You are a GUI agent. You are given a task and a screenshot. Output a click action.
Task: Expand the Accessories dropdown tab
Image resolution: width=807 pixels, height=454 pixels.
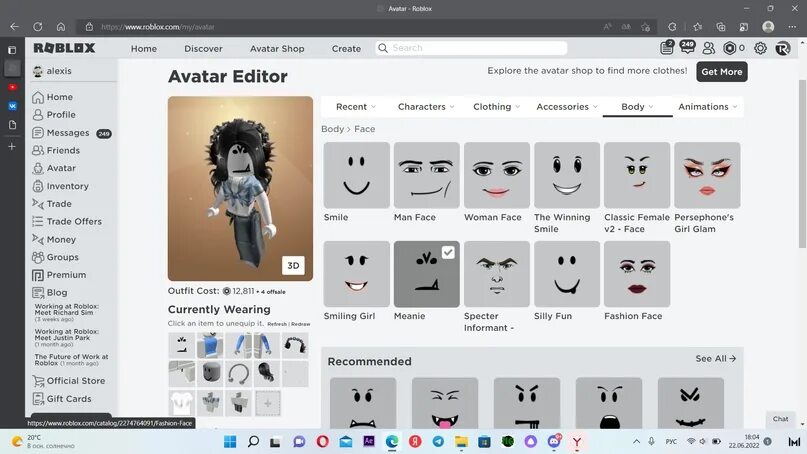click(567, 107)
